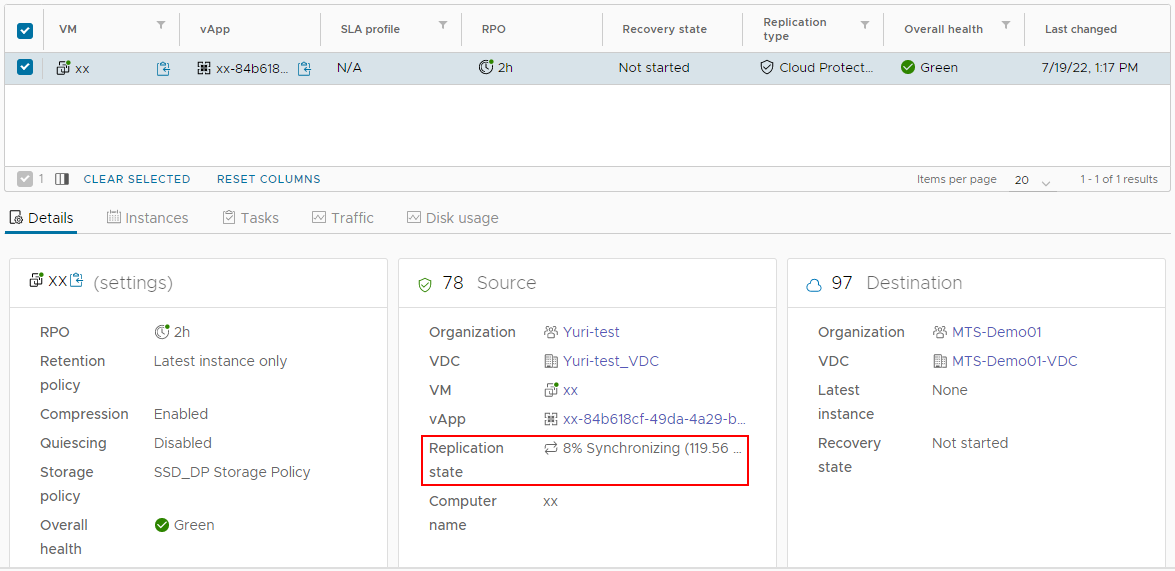1175x571 pixels.
Task: Open the VM column filter
Action: [161, 25]
